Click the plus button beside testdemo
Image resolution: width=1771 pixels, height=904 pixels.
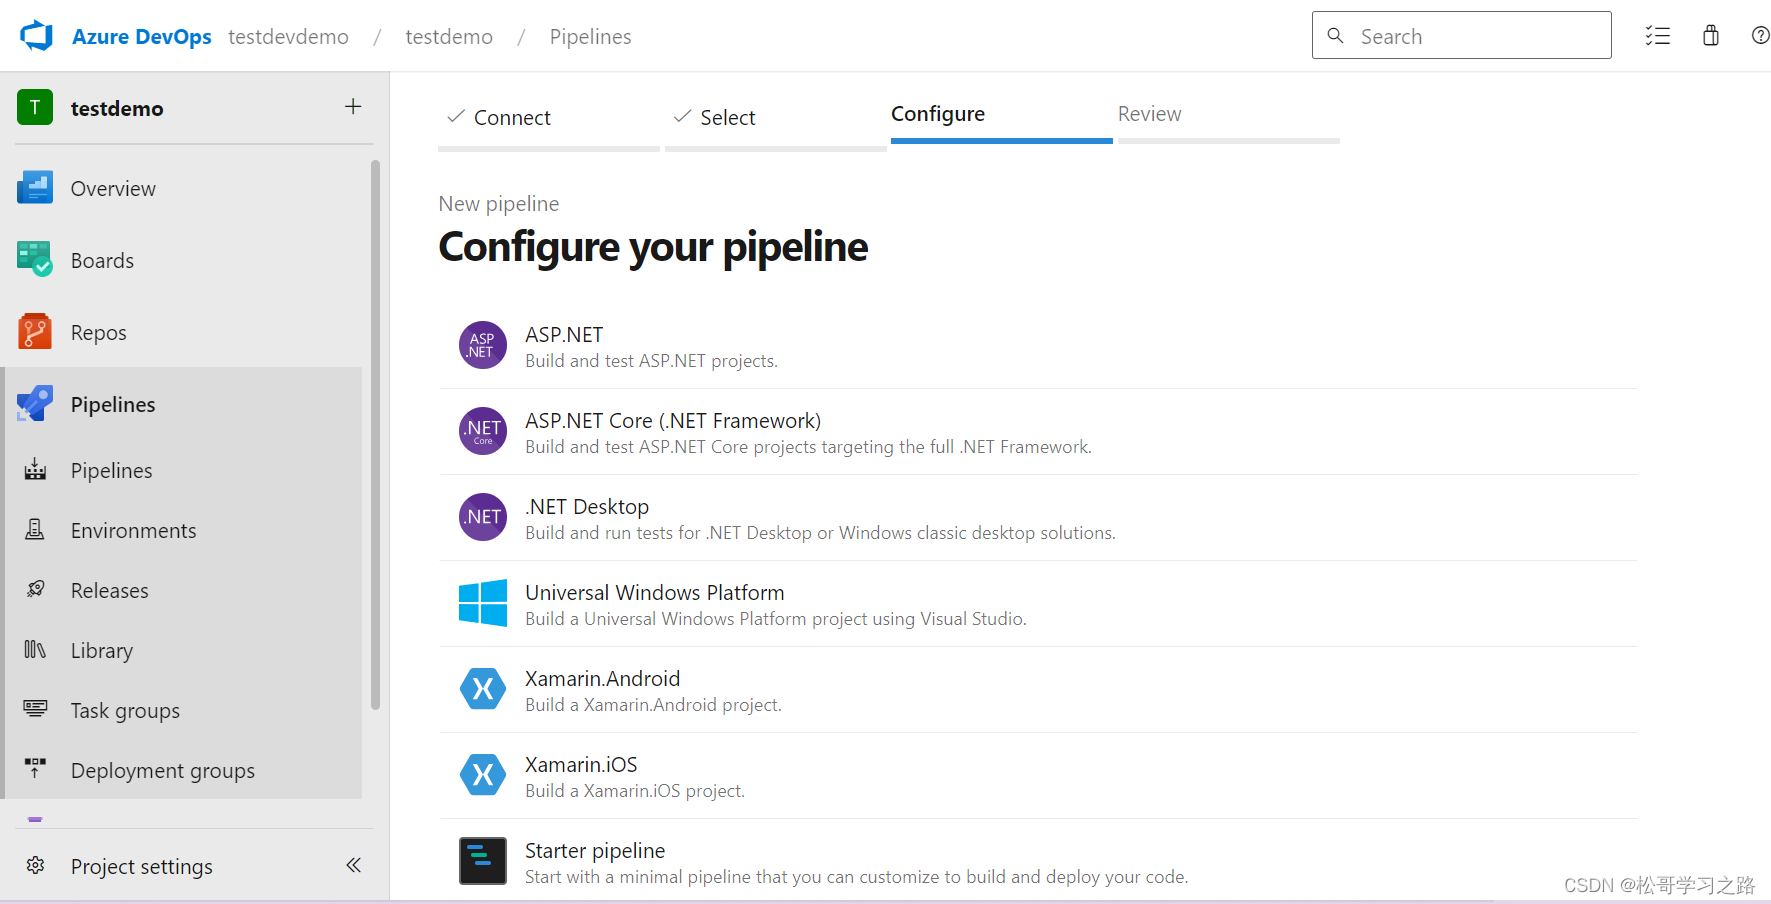(x=353, y=106)
